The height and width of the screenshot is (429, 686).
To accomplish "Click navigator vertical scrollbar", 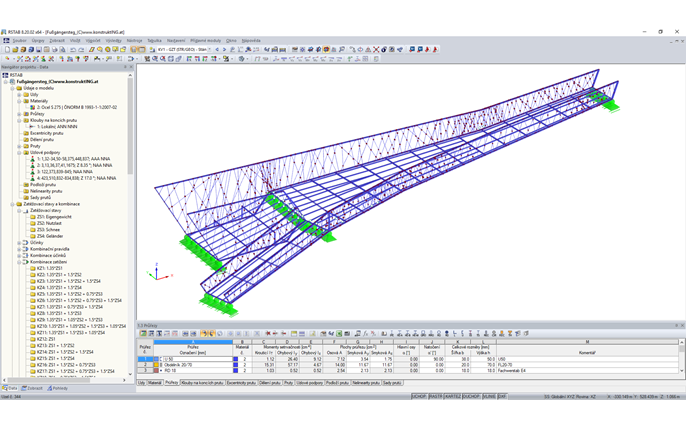I will pos(130,127).
